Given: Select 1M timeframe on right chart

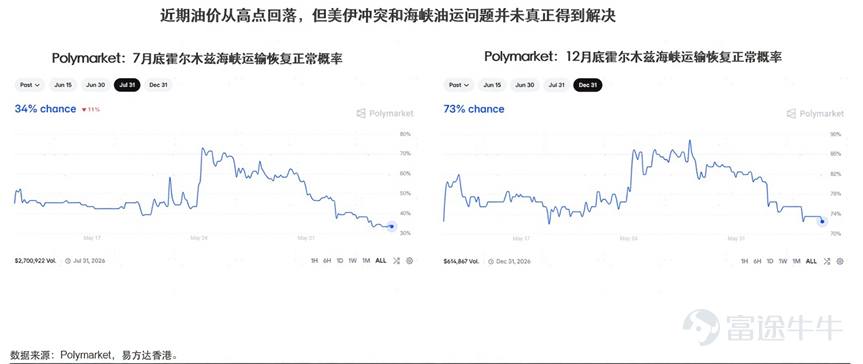Looking at the screenshot, I should [x=796, y=262].
